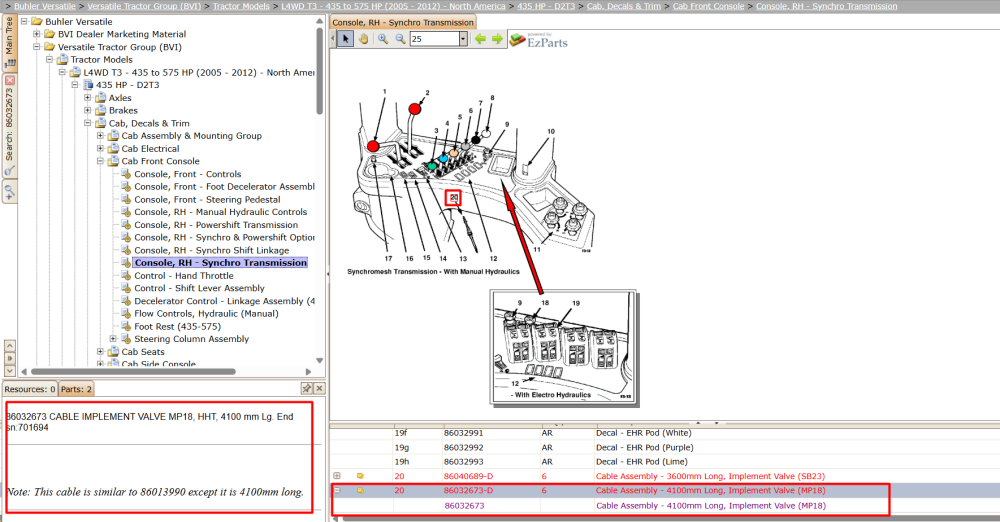Activate the hand pan tool
Image resolution: width=1000 pixels, height=522 pixels.
point(363,39)
